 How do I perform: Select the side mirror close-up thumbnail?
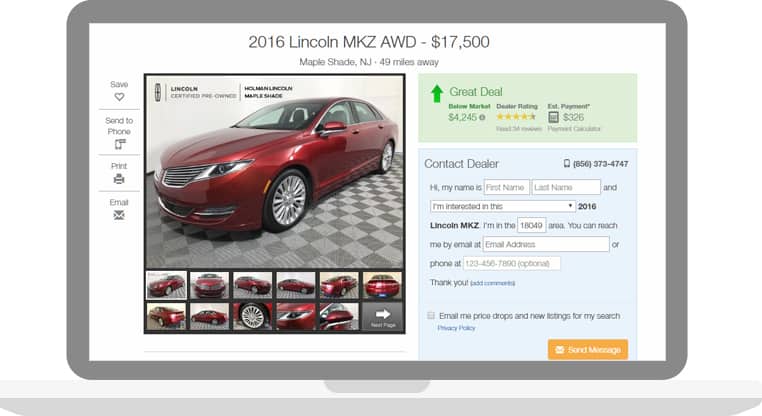coord(339,316)
